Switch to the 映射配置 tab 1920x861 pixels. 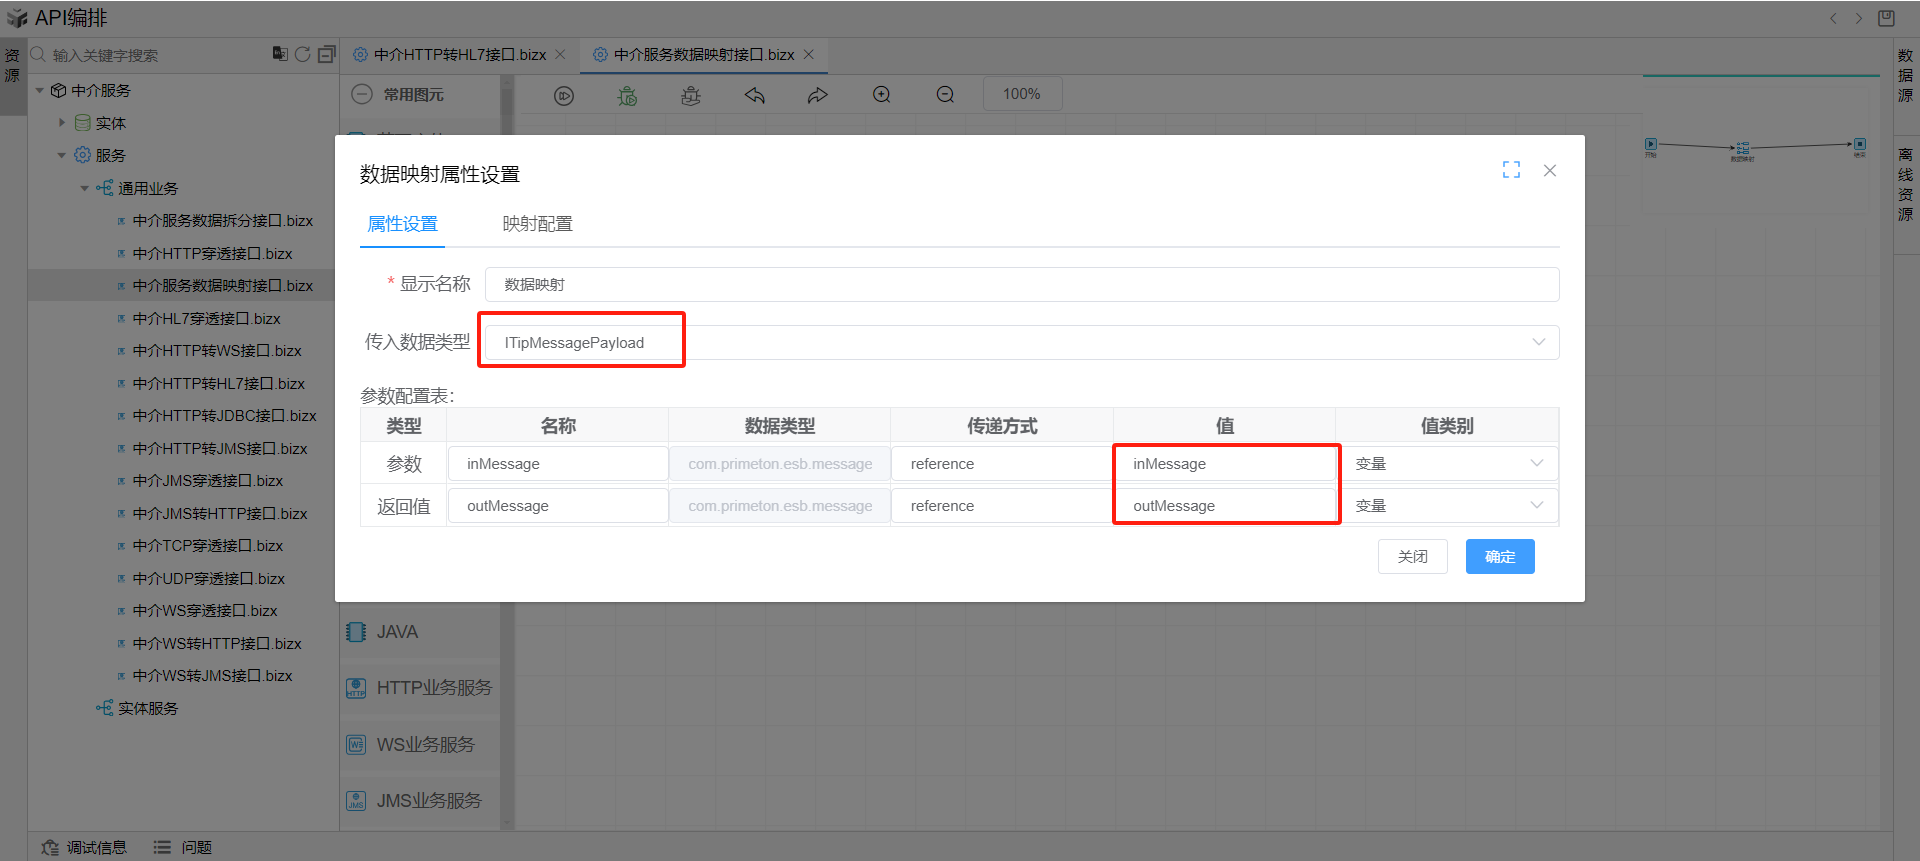[x=537, y=224]
